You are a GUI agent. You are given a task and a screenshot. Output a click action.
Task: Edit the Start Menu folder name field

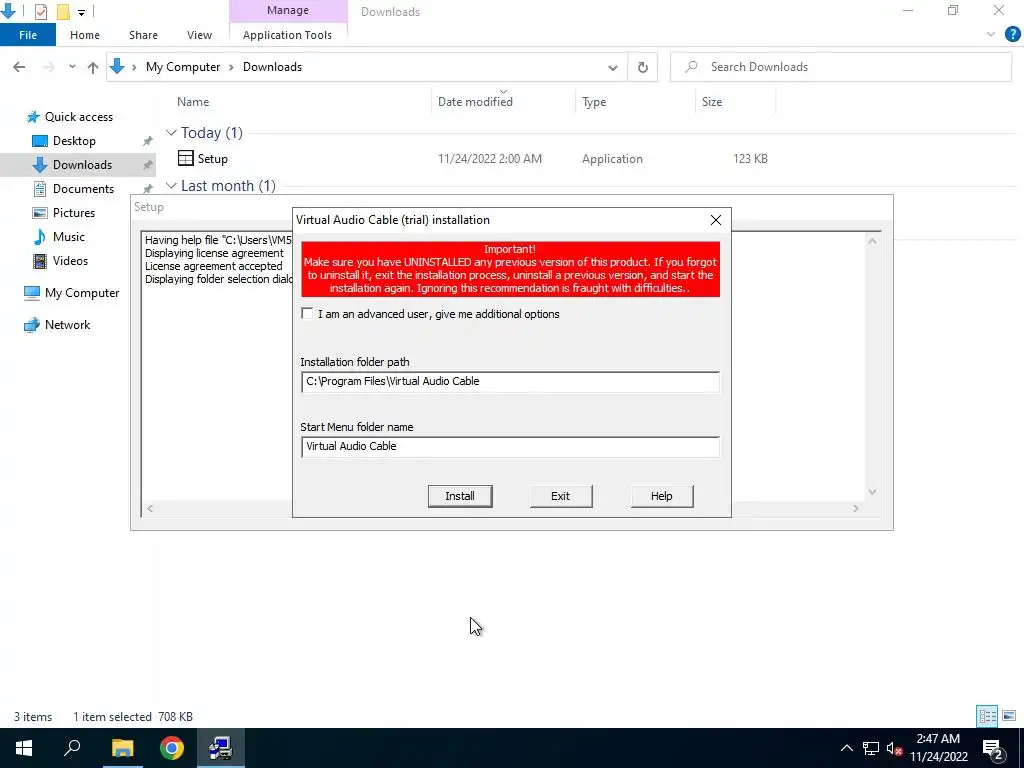(510, 447)
